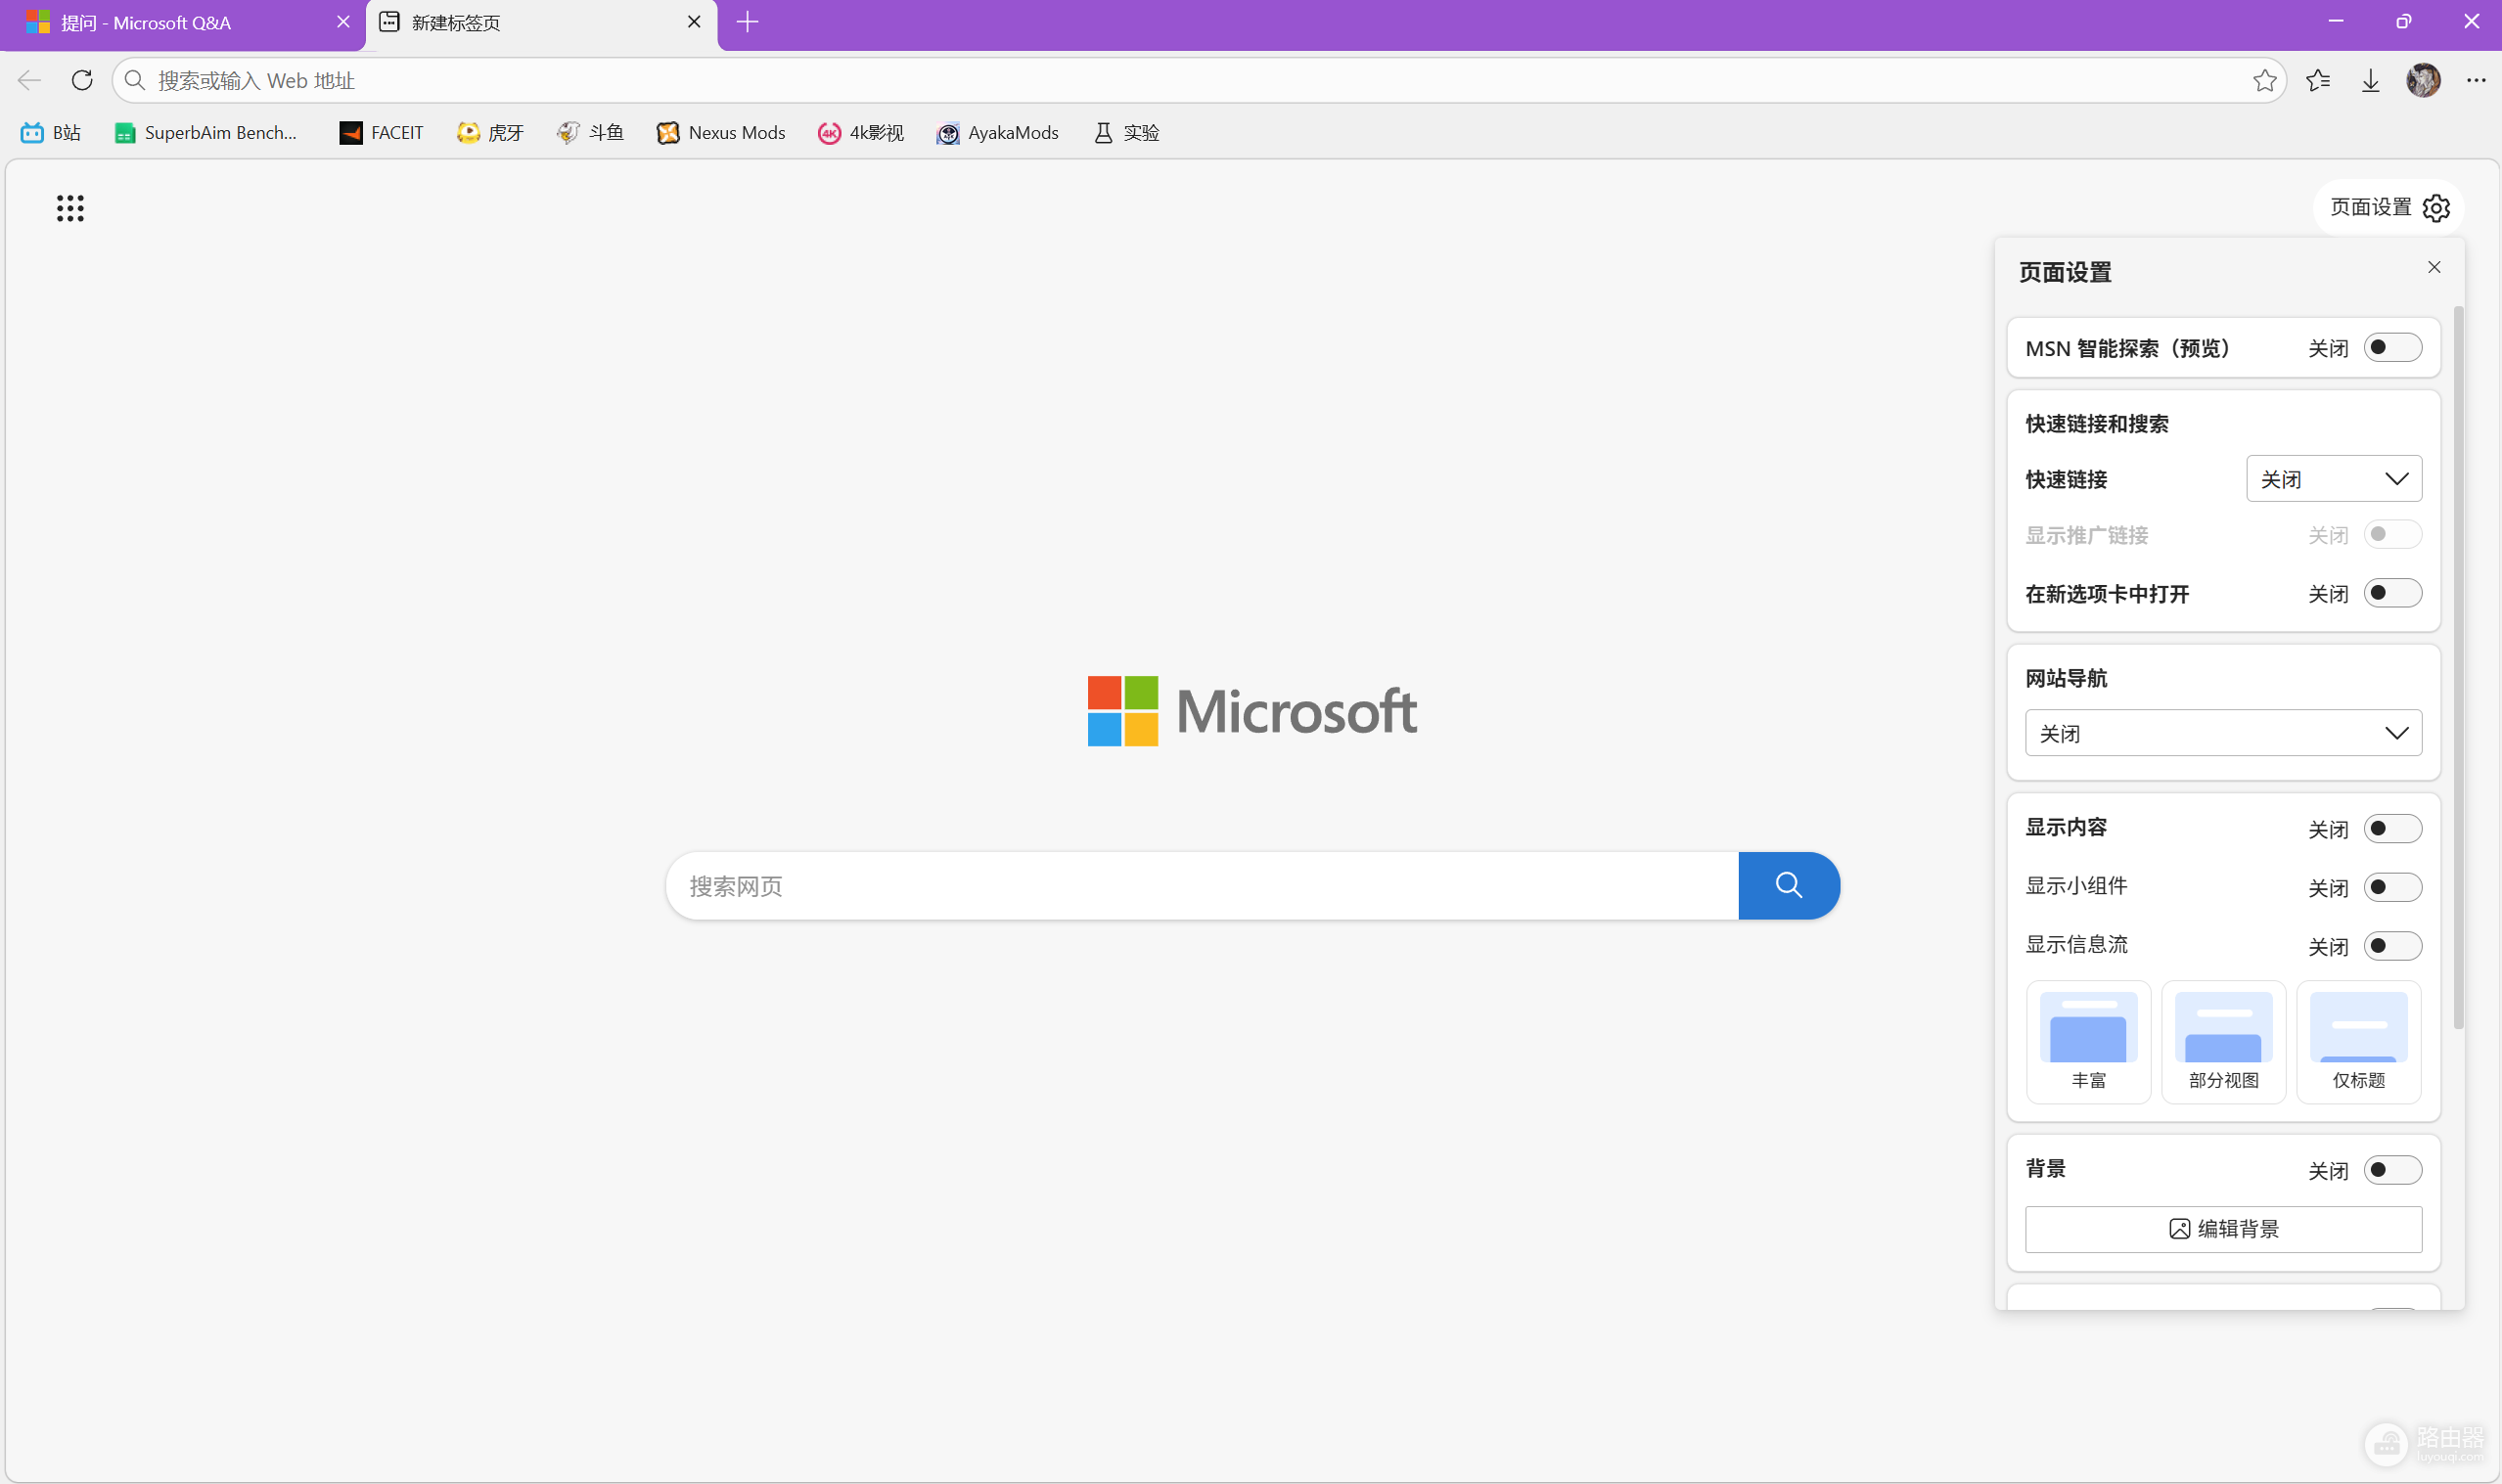Image resolution: width=2502 pixels, height=1484 pixels.
Task: Close the 新建标签页 tab
Action: (694, 22)
